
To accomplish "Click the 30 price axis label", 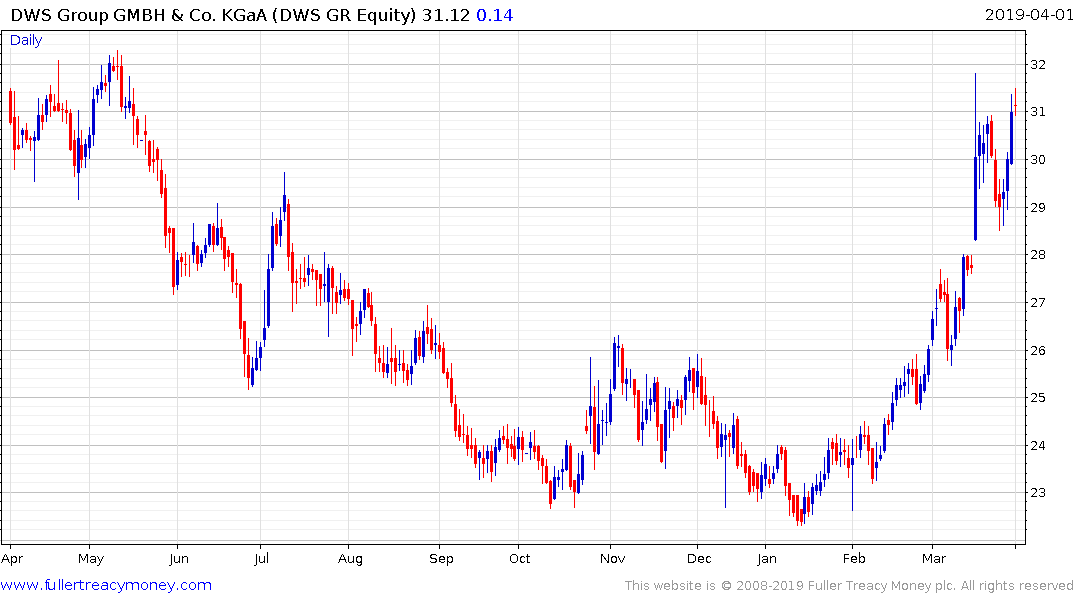I will 1038,160.
